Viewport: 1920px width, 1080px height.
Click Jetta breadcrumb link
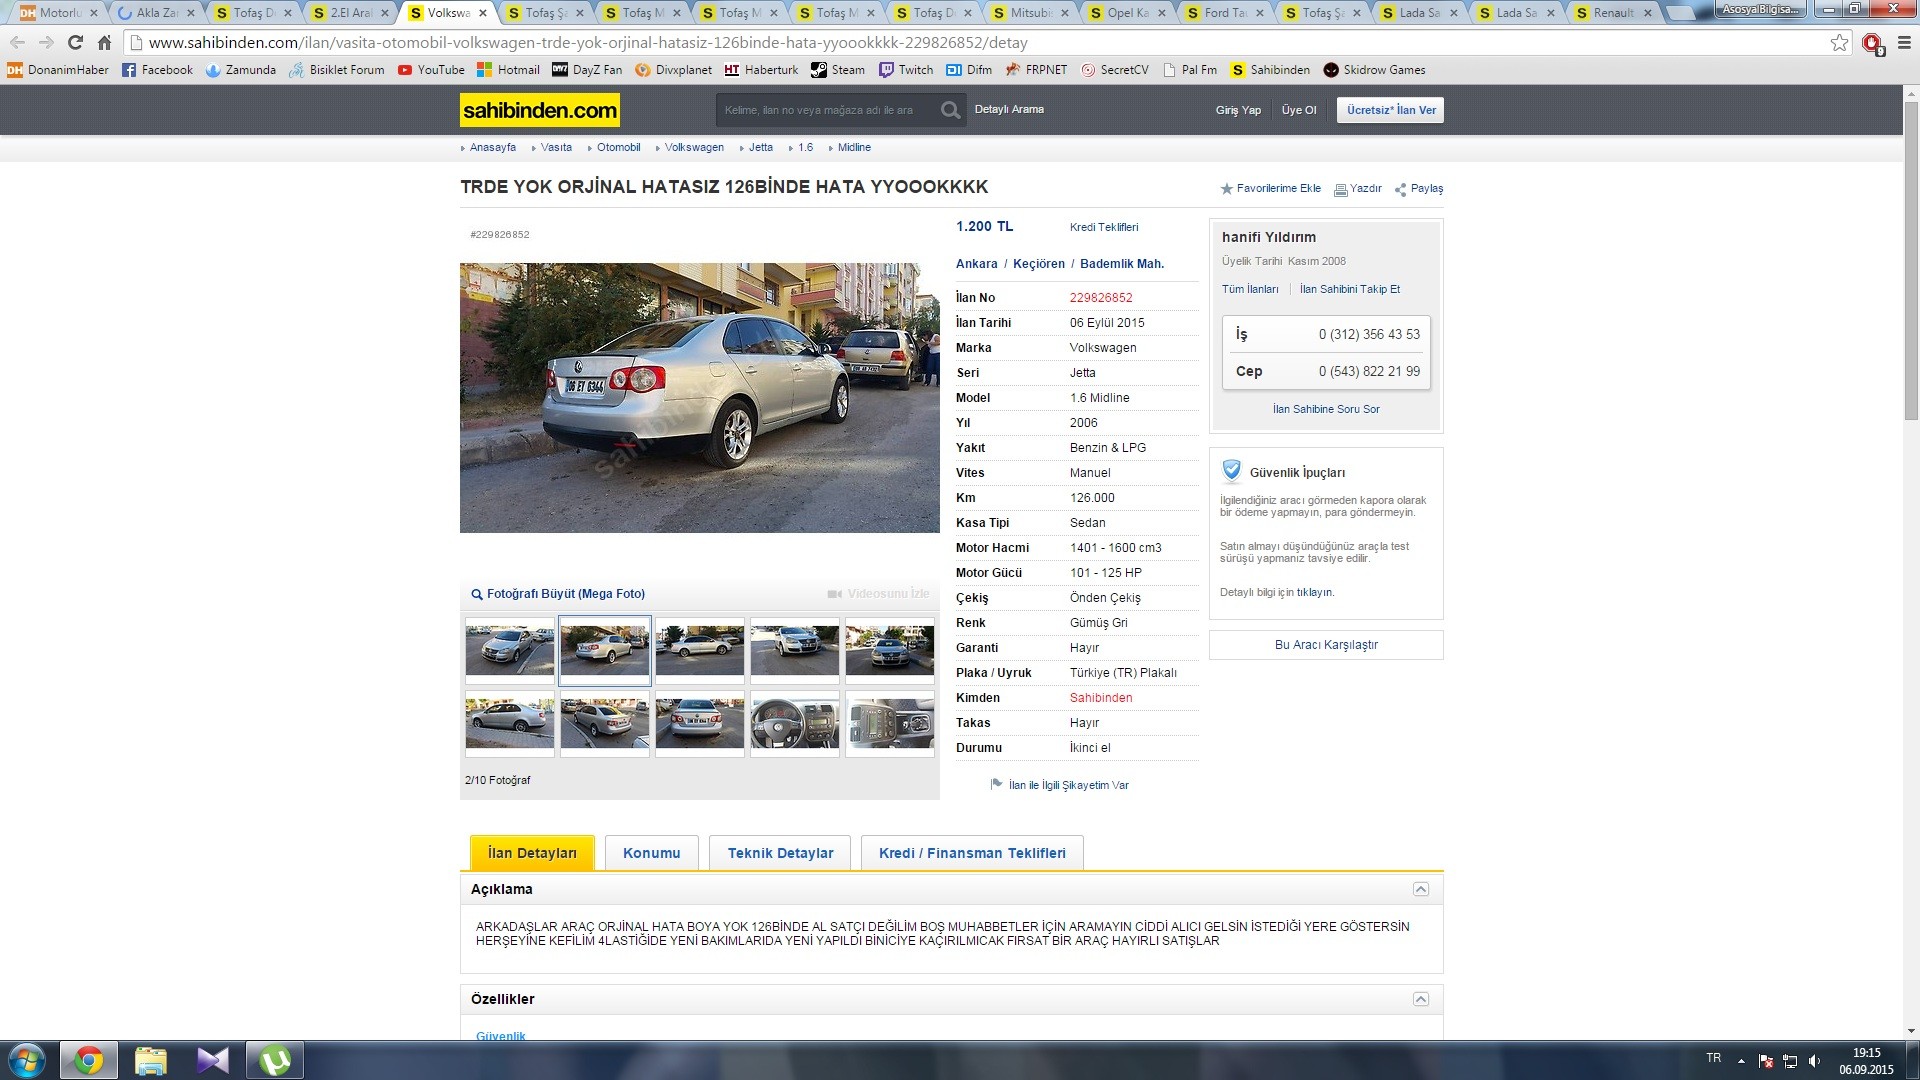pyautogui.click(x=761, y=147)
